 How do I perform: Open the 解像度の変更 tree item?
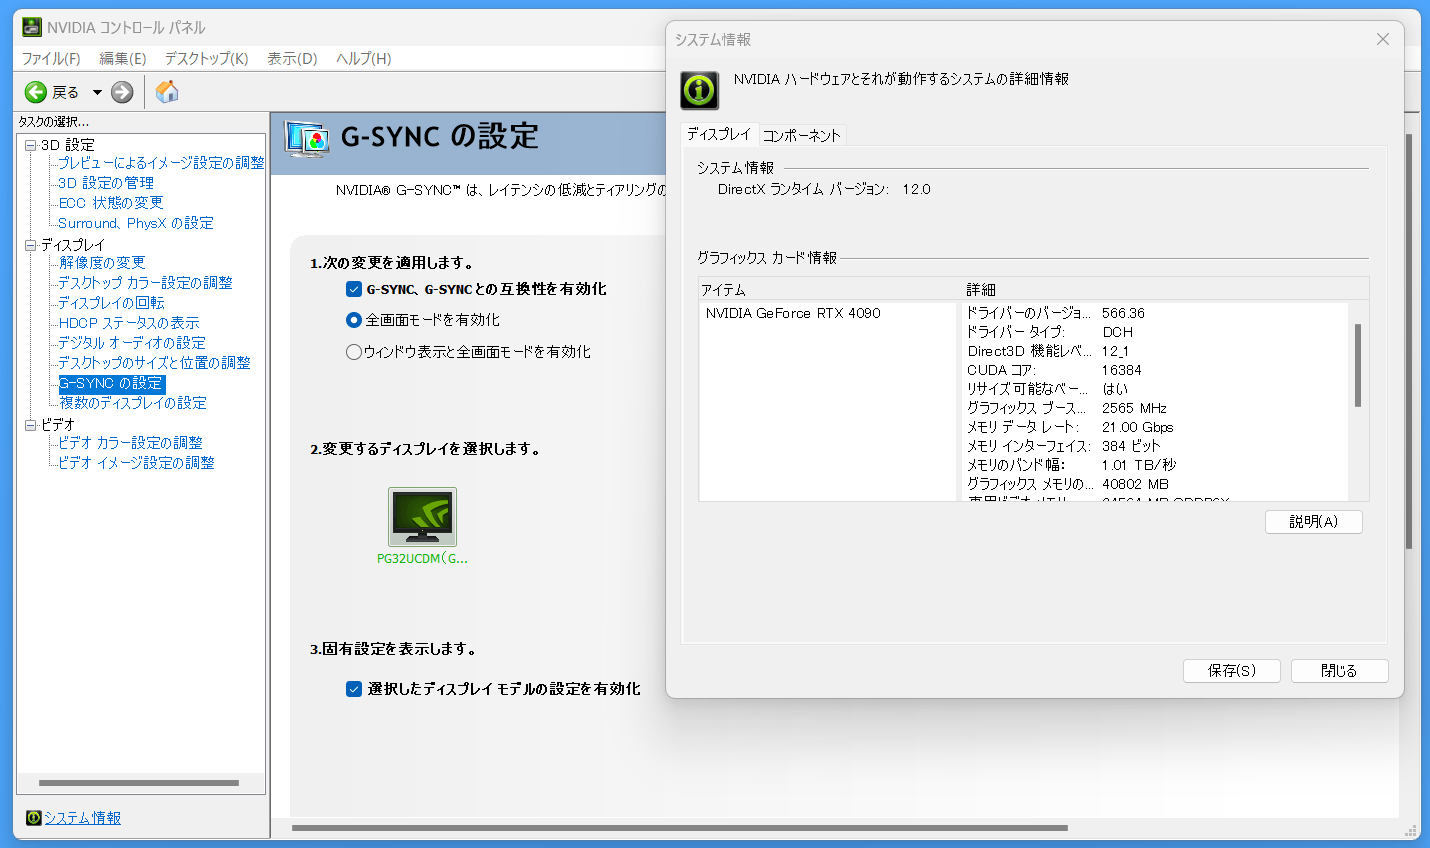(102, 263)
